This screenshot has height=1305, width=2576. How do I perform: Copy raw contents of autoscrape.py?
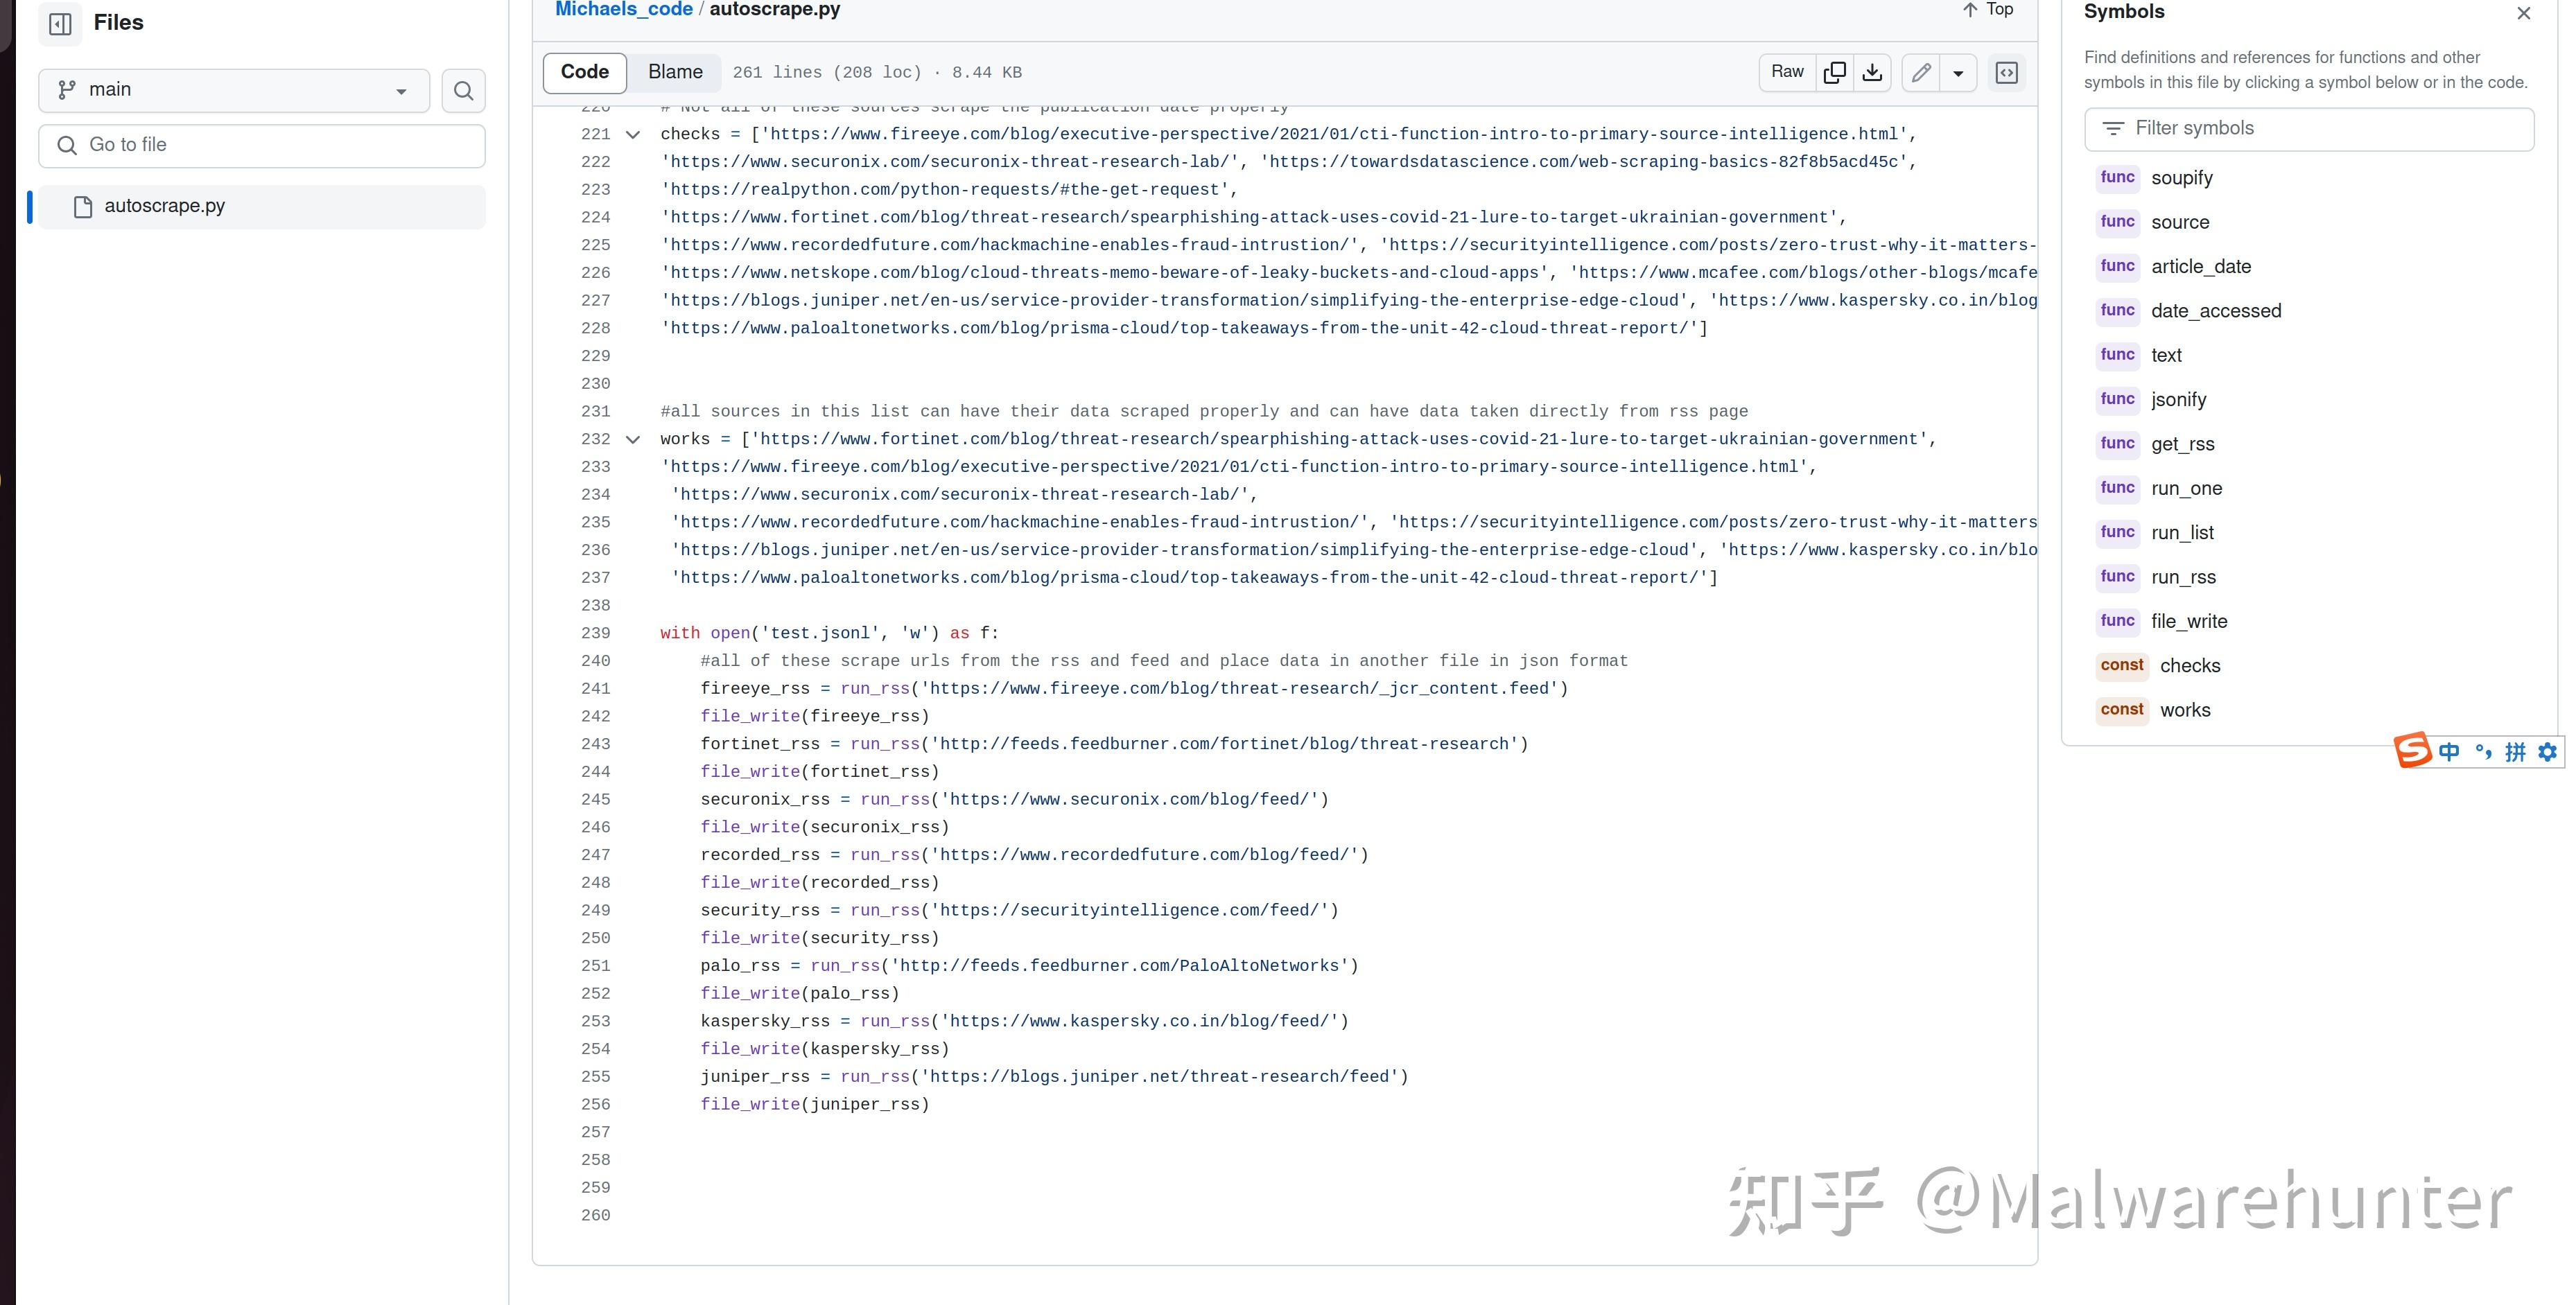pos(1835,72)
